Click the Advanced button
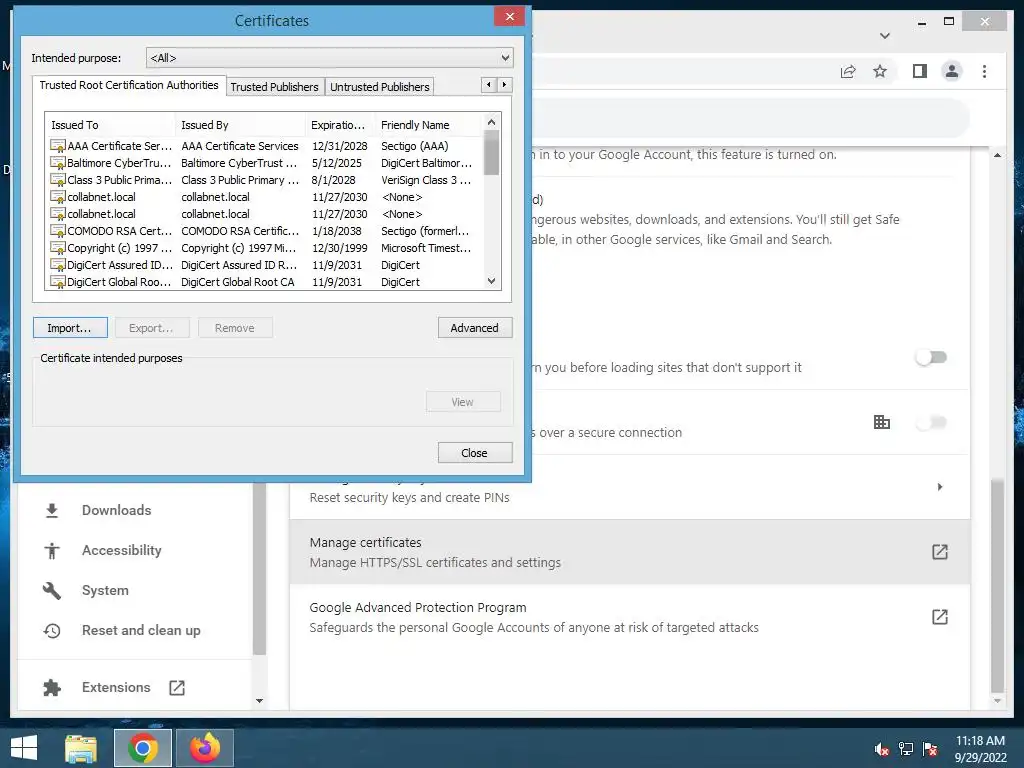1024x768 pixels. [x=475, y=328]
